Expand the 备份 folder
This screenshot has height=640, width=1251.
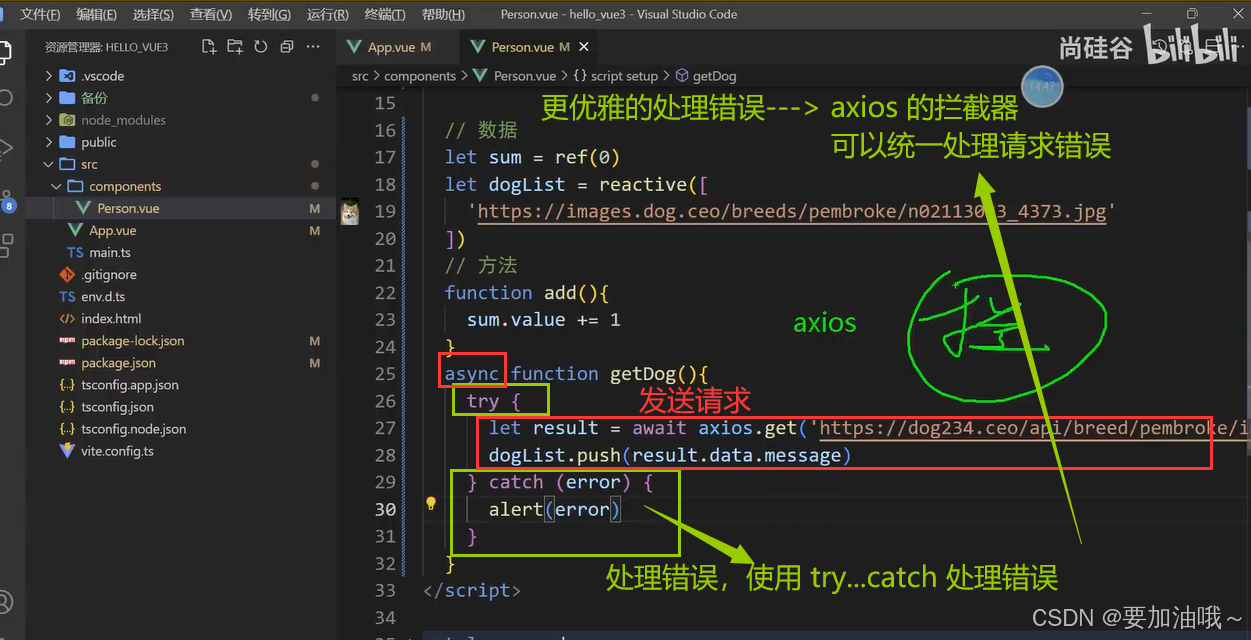(x=48, y=98)
